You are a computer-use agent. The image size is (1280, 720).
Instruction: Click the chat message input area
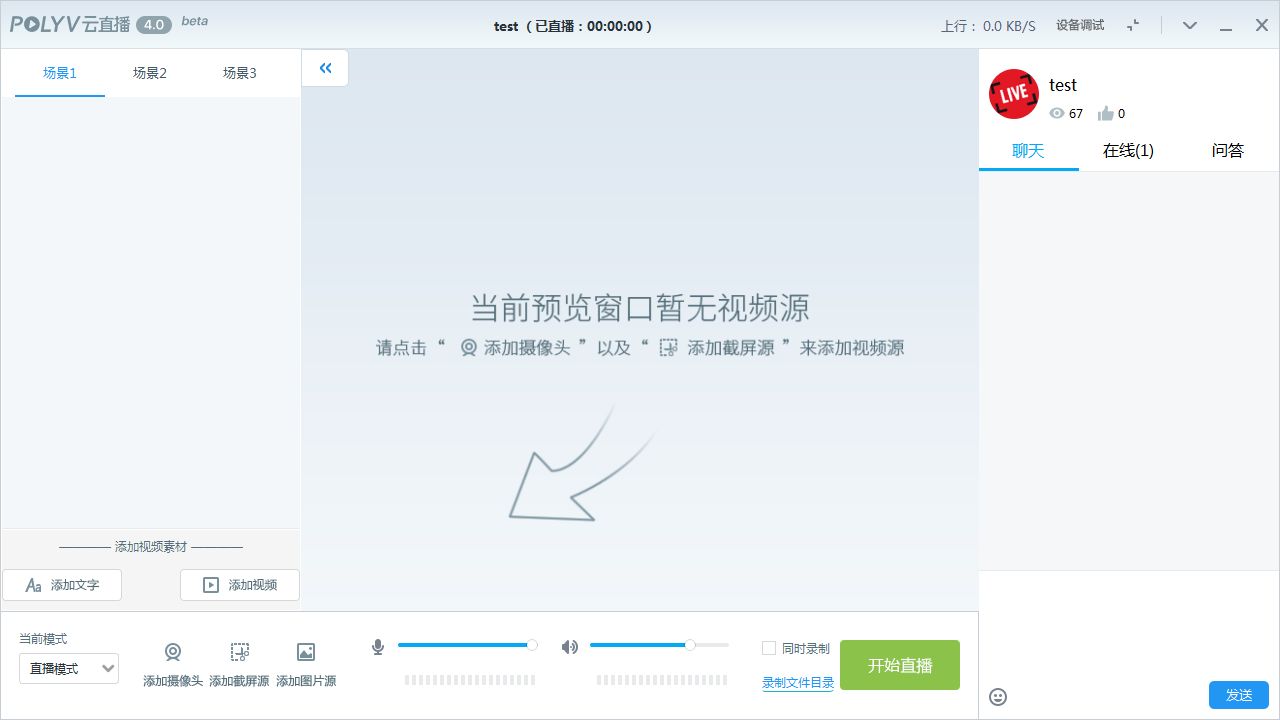pyautogui.click(x=1129, y=625)
